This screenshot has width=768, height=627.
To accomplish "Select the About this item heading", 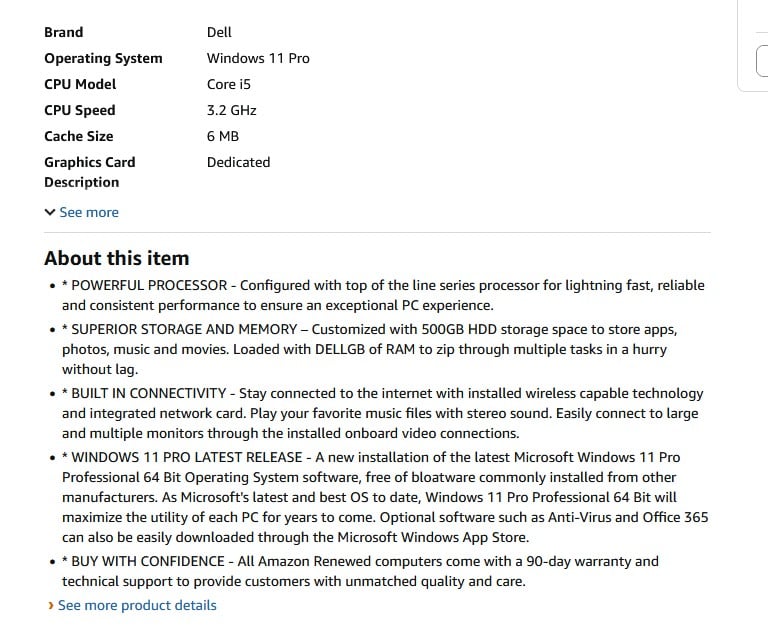I will [x=117, y=258].
